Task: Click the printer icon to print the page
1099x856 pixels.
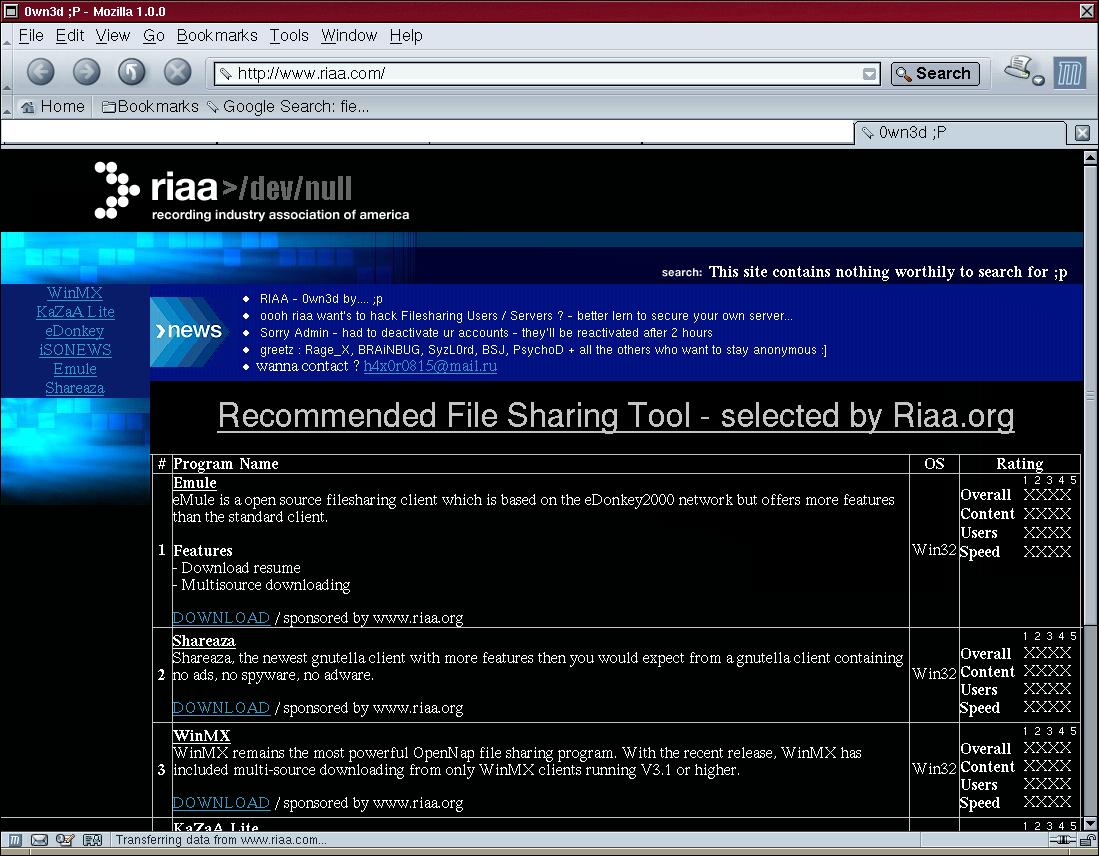Action: click(1018, 69)
